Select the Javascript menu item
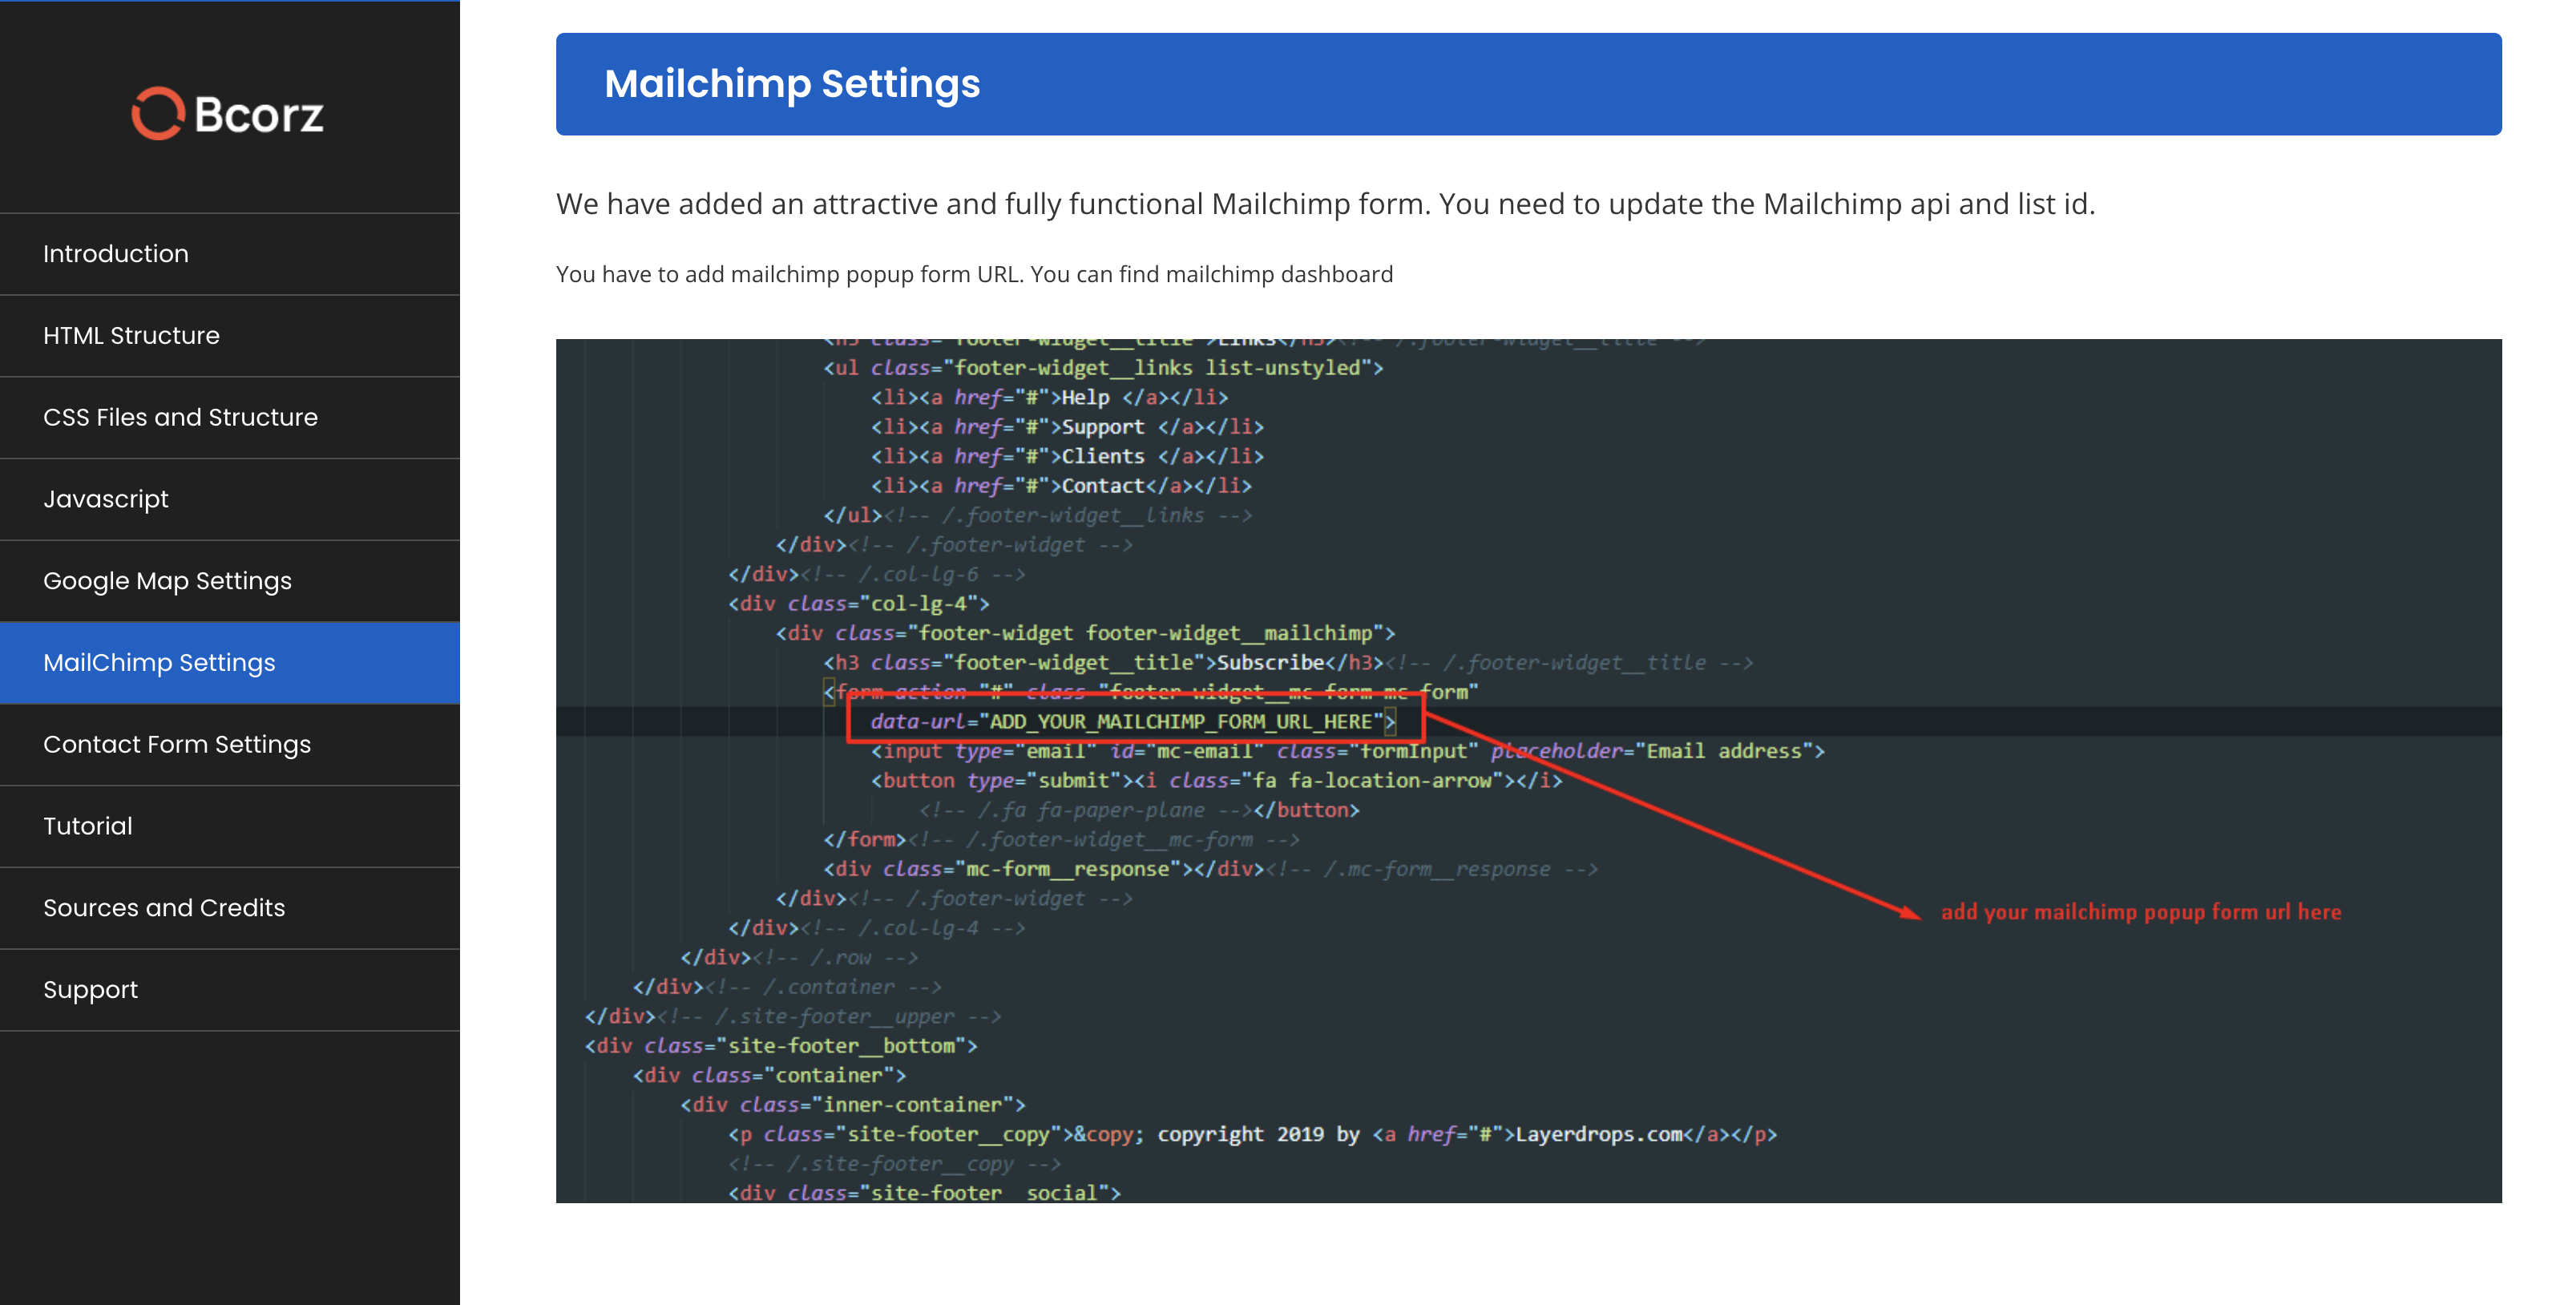Screen dimensions: 2576x1305 click(230, 500)
